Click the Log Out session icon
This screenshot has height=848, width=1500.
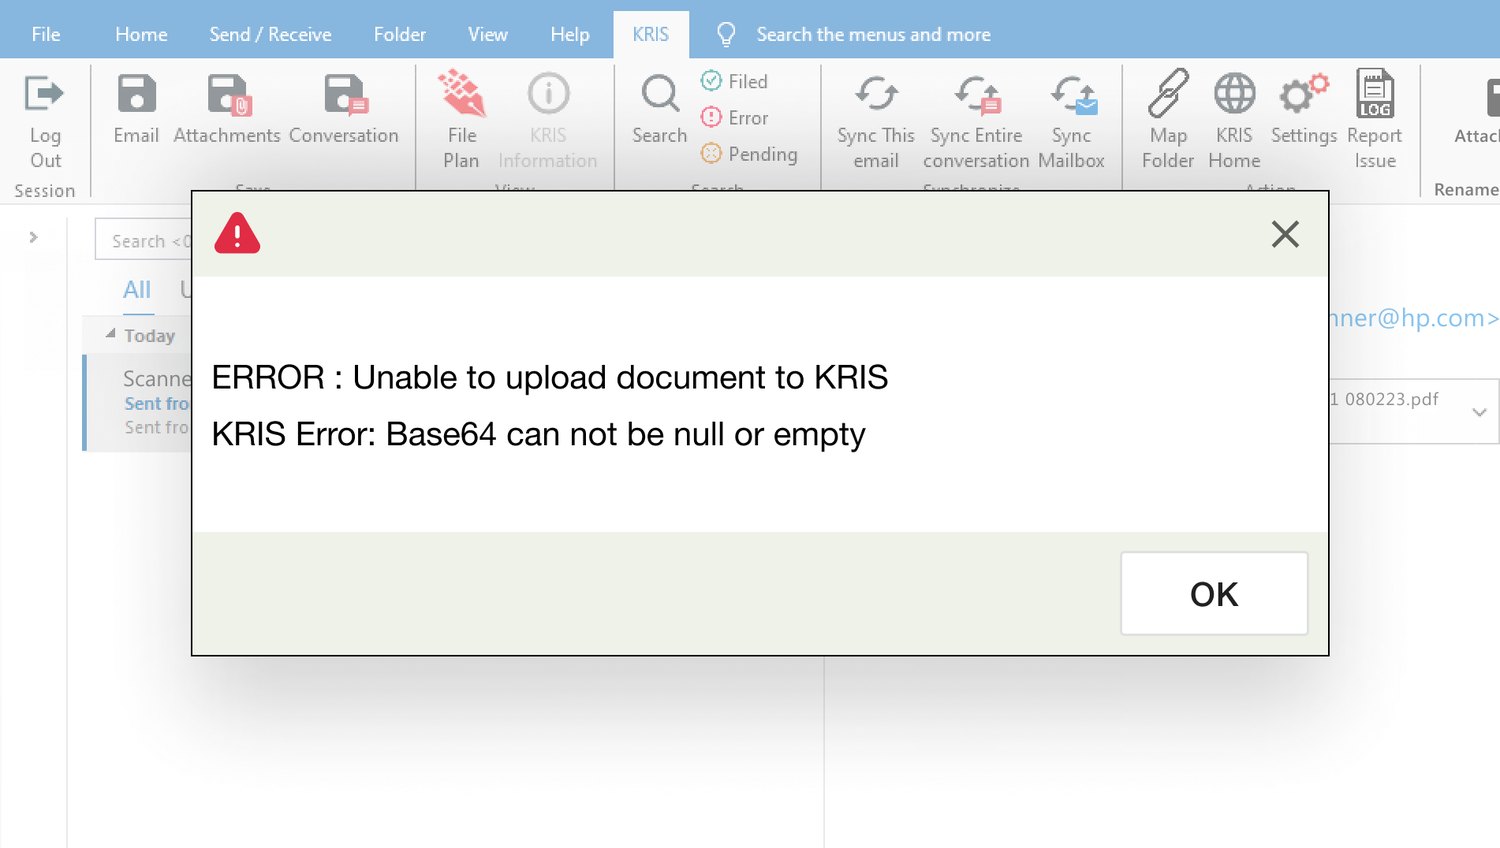coord(44,94)
